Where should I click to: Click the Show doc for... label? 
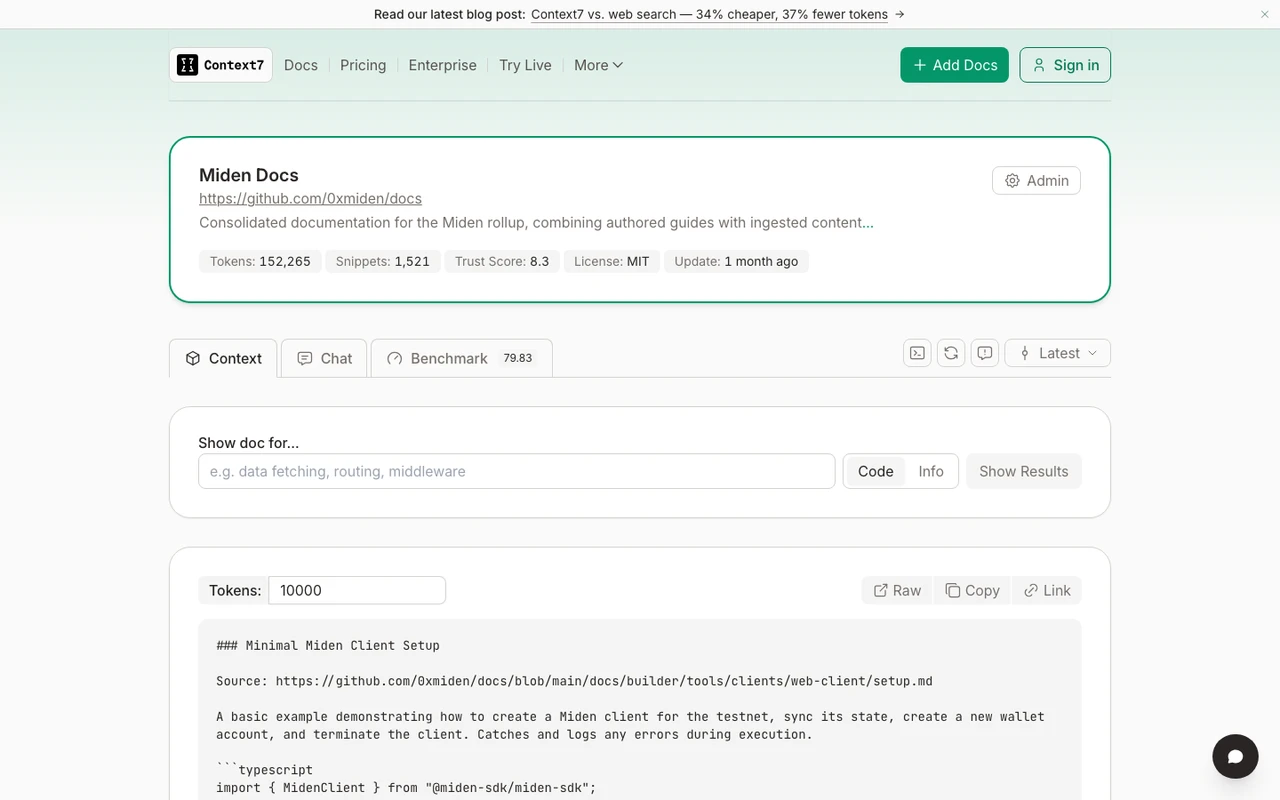249,442
